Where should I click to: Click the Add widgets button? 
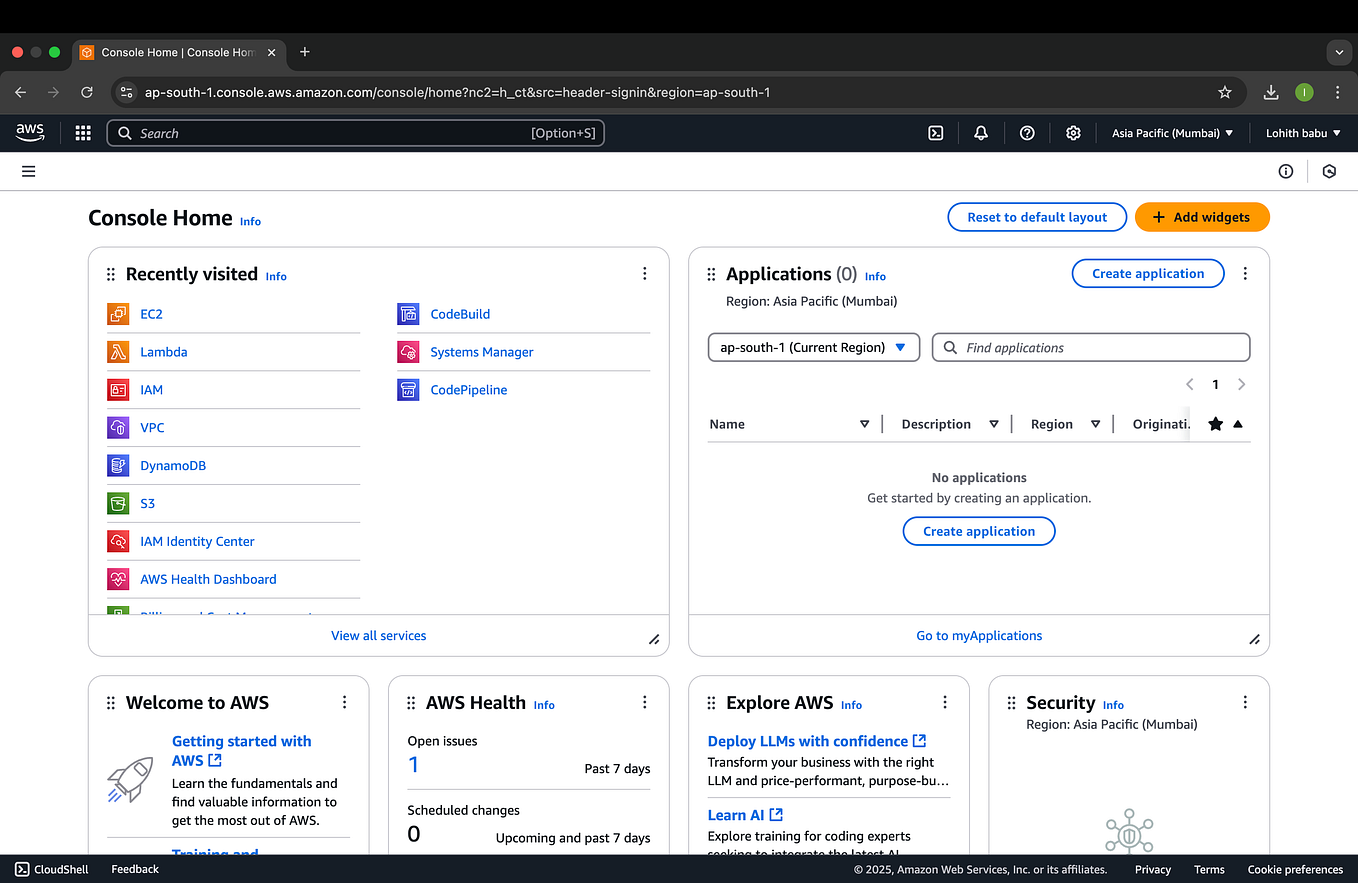pyautogui.click(x=1202, y=217)
